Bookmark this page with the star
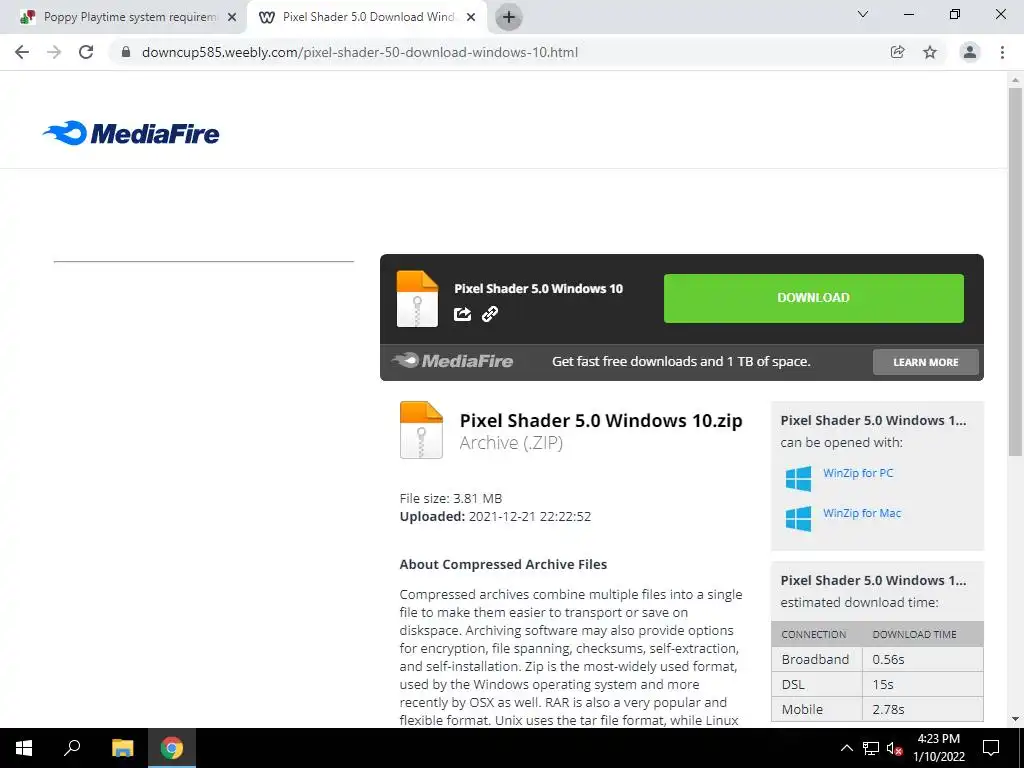The image size is (1024, 768). pyautogui.click(x=930, y=52)
